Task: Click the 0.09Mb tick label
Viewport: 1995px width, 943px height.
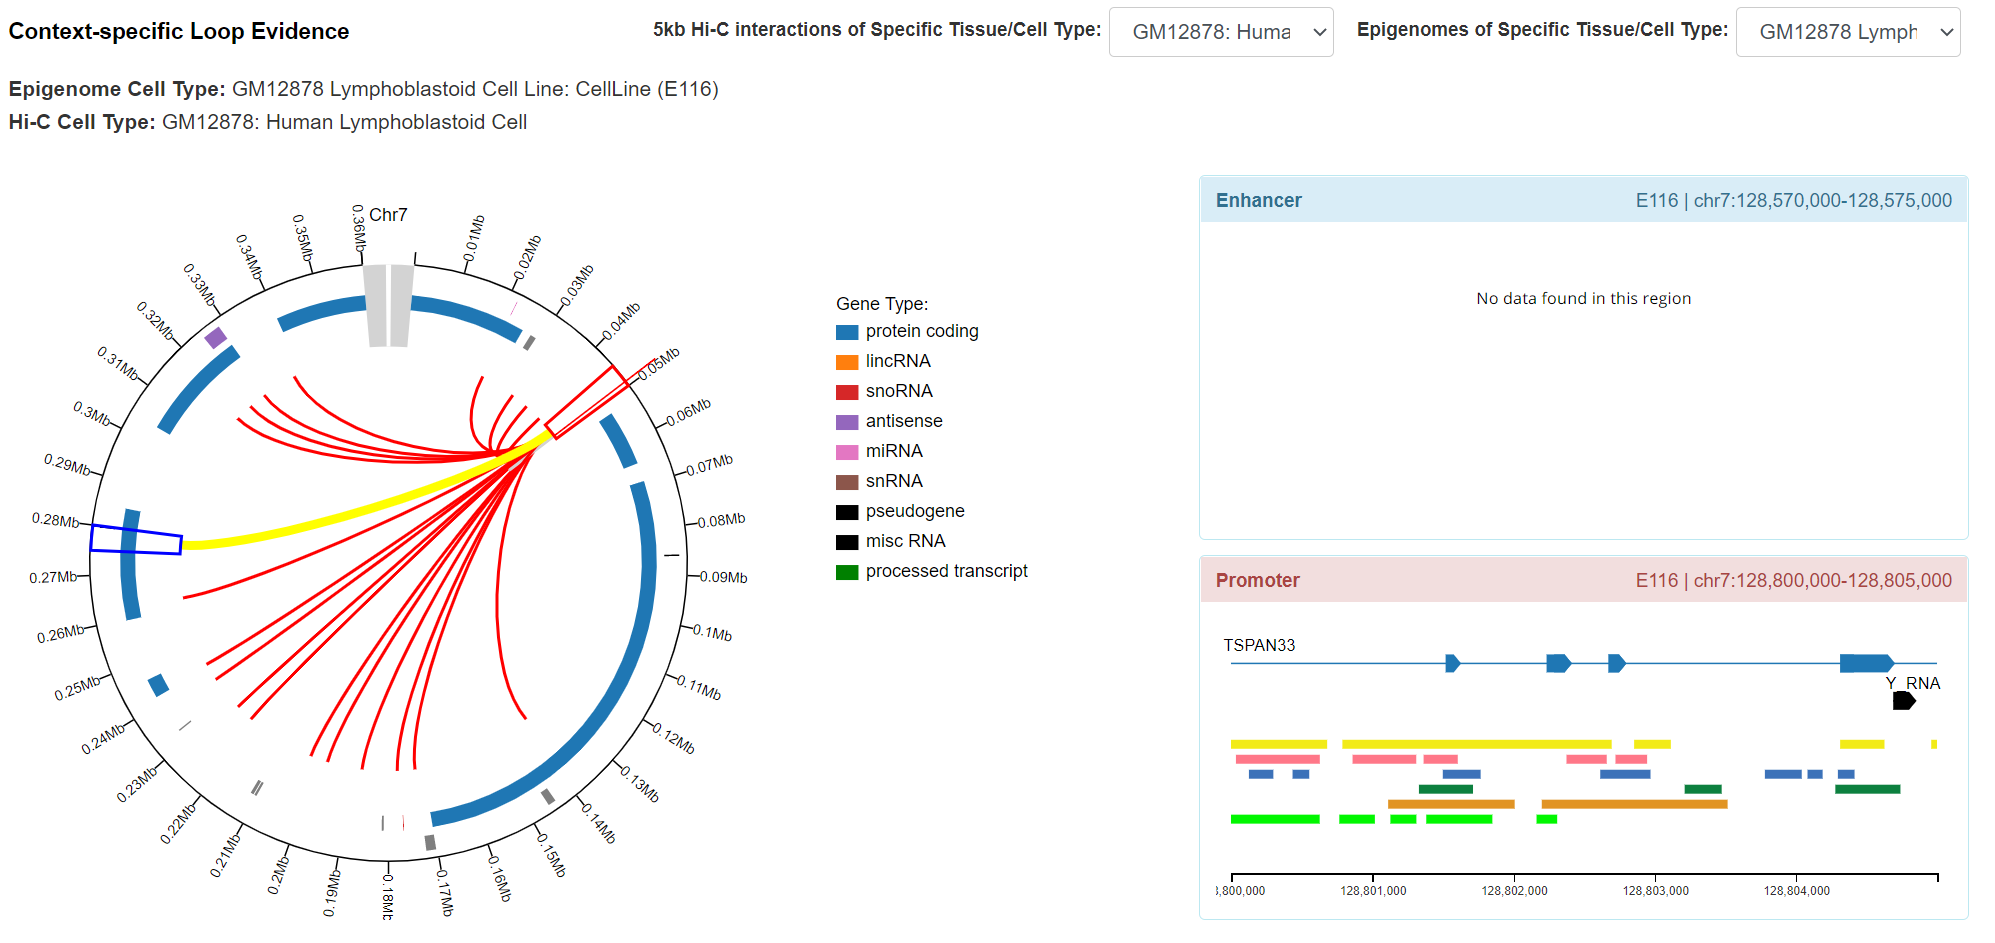Action: (723, 577)
